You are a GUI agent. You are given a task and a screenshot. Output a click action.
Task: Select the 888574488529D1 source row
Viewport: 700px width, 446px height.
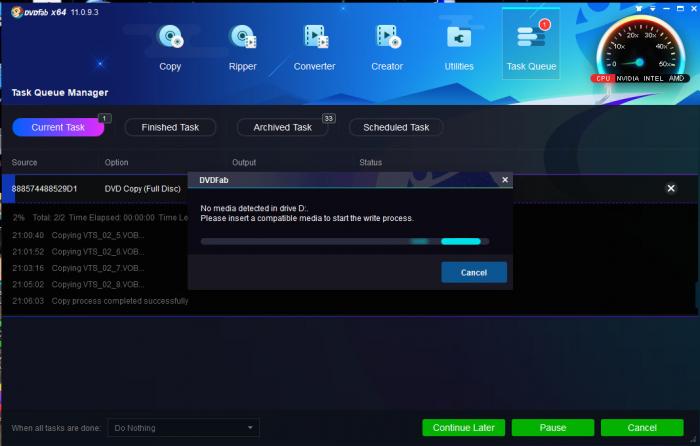(x=44, y=189)
